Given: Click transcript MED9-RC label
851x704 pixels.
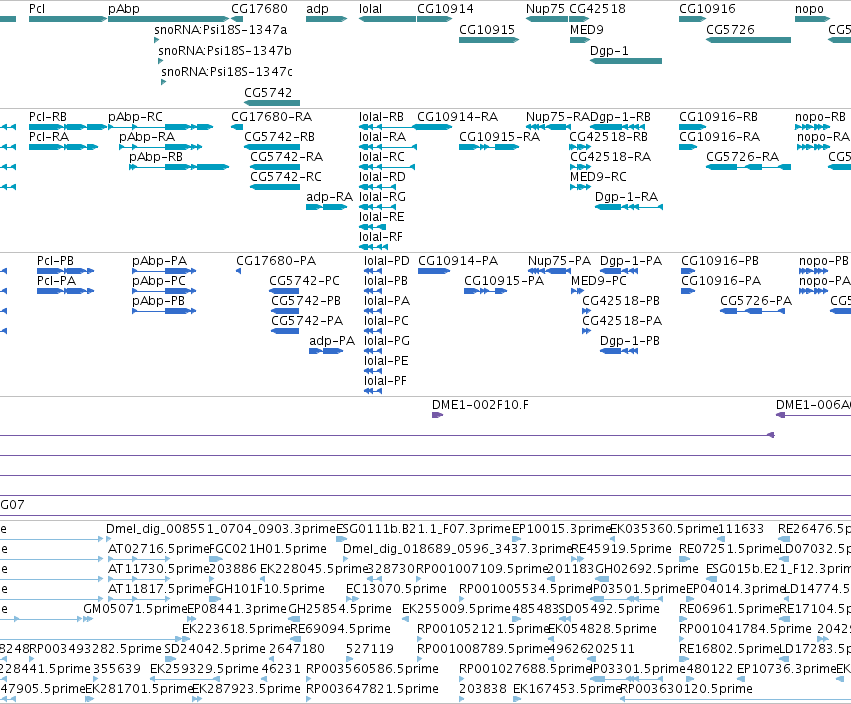Looking at the screenshot, I should [598, 177].
